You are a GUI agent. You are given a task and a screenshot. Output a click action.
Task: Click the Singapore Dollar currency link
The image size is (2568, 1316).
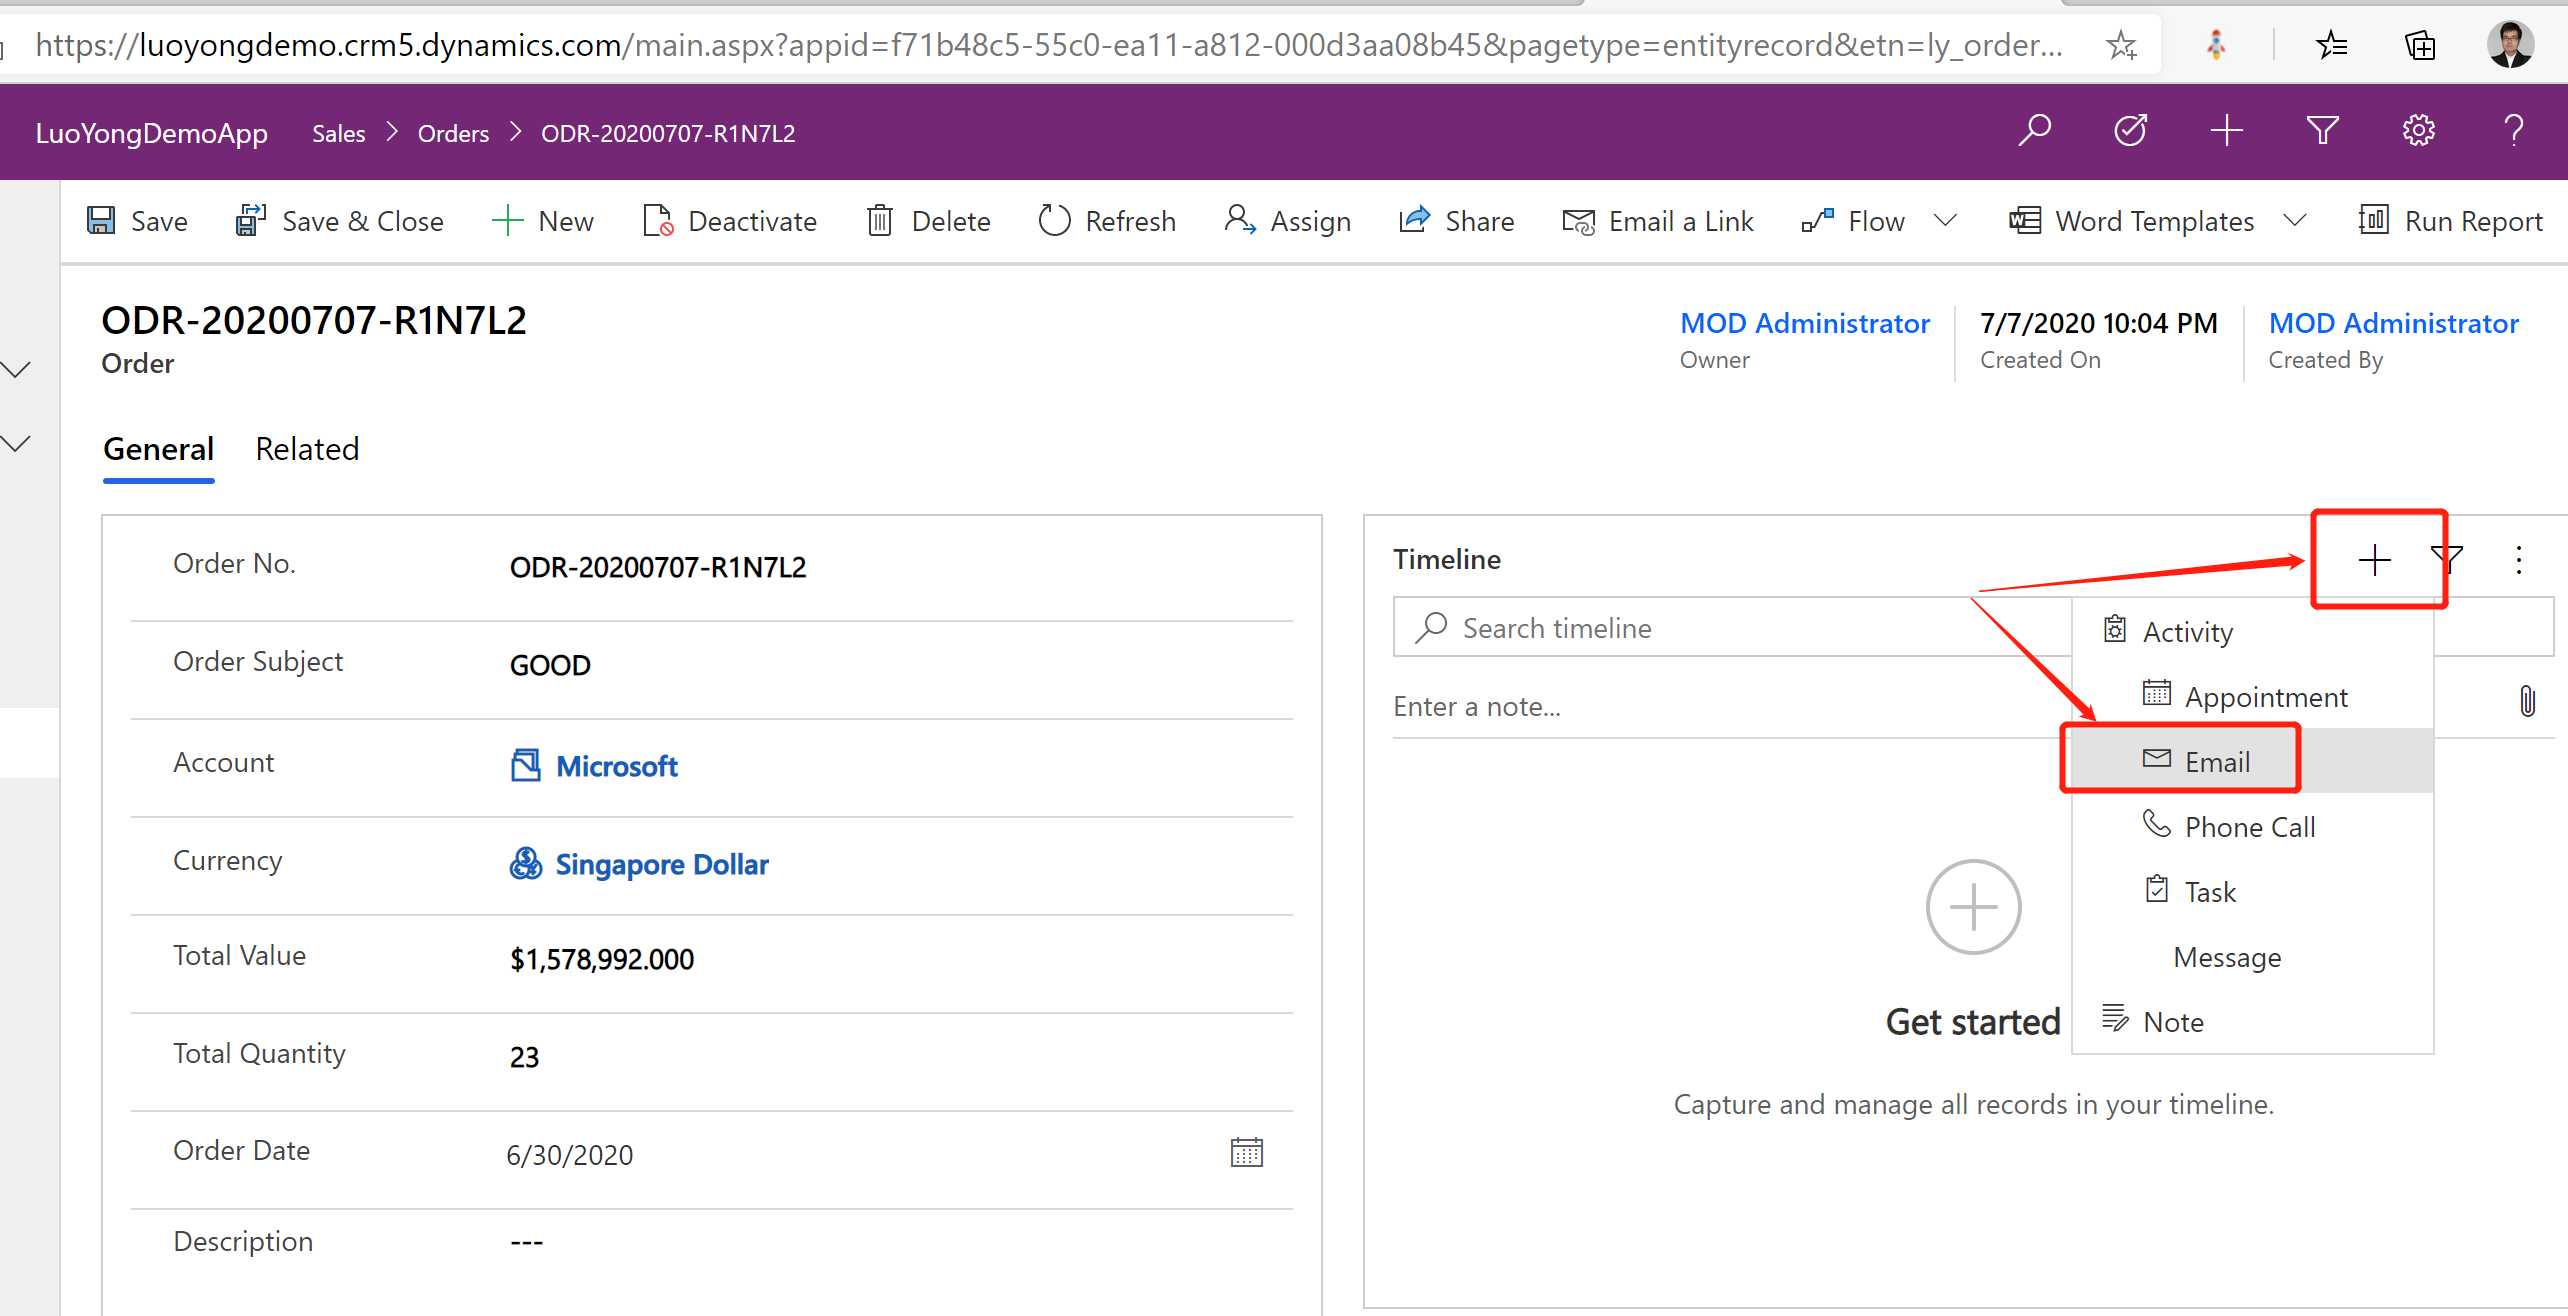coord(661,863)
